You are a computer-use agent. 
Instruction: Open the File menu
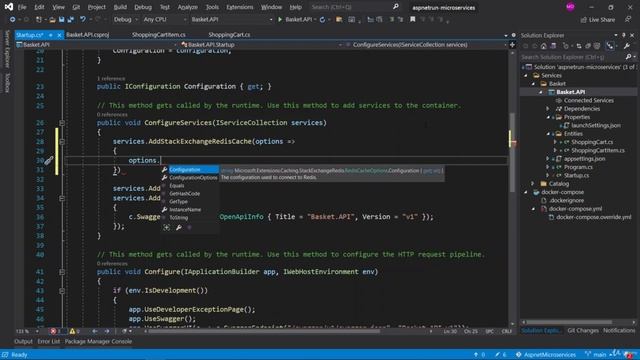pyautogui.click(x=22, y=7)
